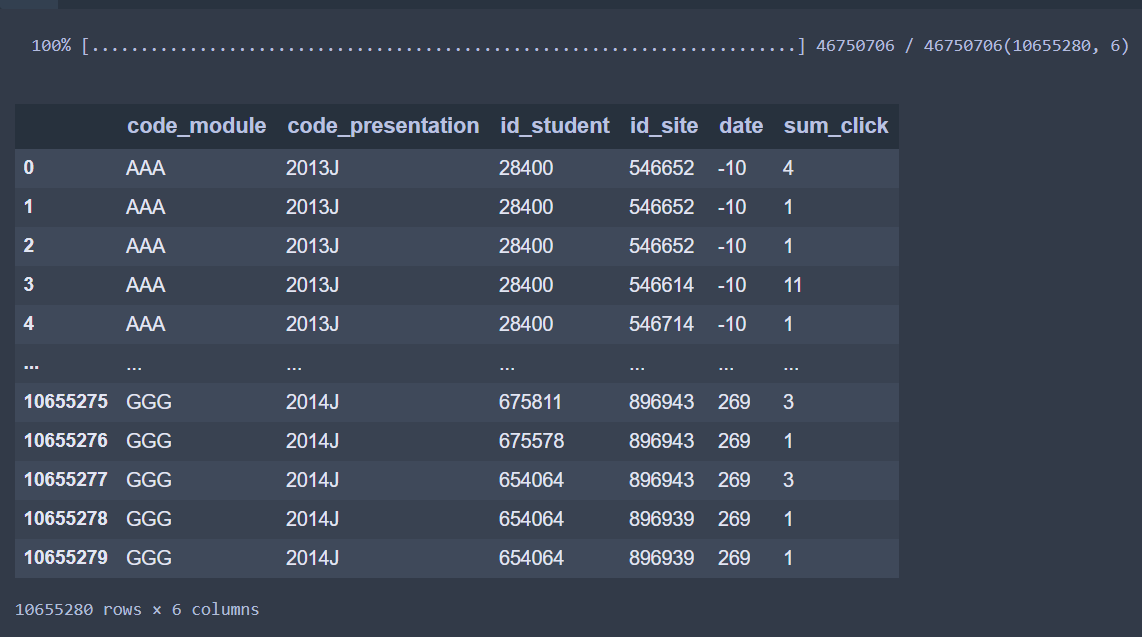Click the ellipsis in the code_module column
Image resolution: width=1142 pixels, height=637 pixels.
[x=134, y=364]
